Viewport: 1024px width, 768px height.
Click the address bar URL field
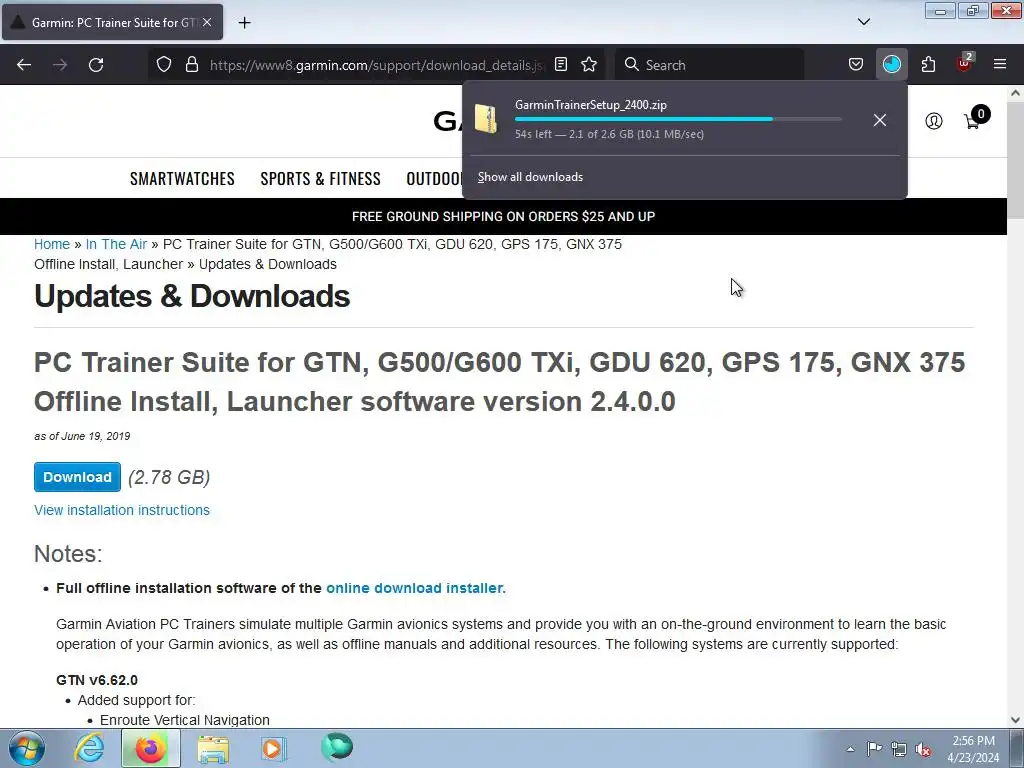(x=376, y=65)
